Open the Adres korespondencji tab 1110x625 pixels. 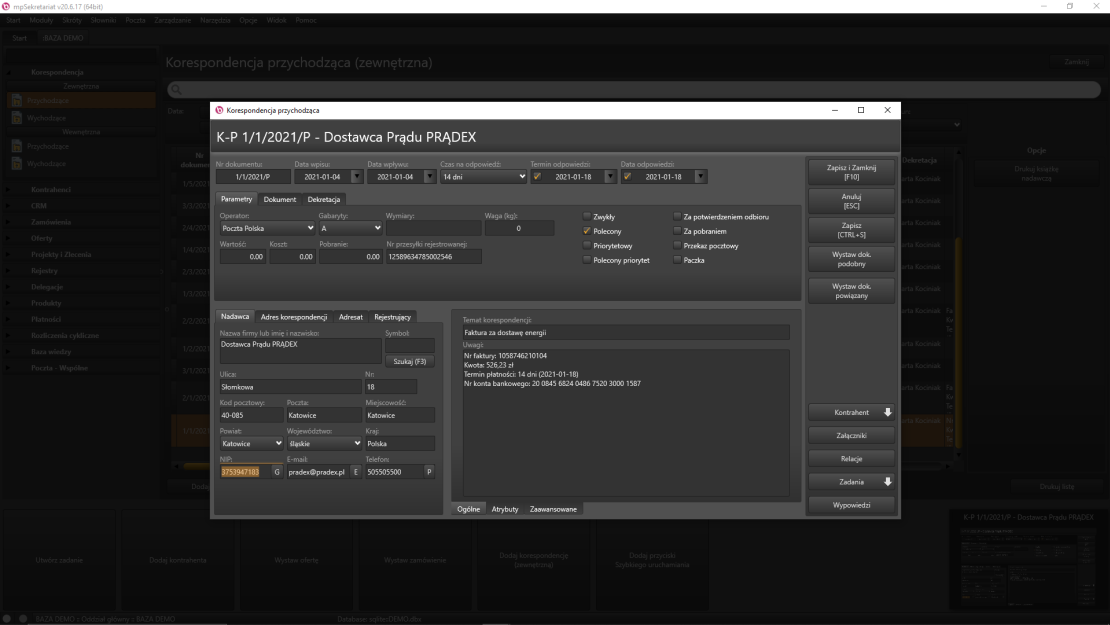[294, 317]
